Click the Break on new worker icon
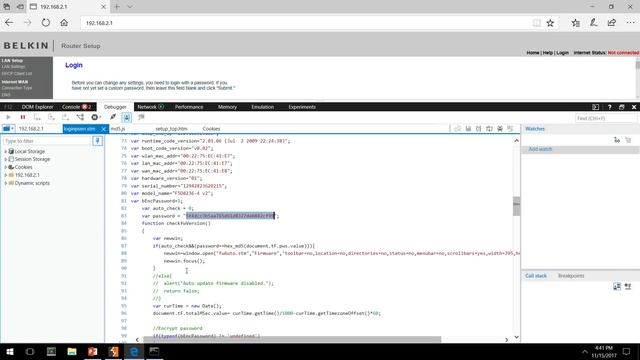640x360 pixels. (80, 118)
